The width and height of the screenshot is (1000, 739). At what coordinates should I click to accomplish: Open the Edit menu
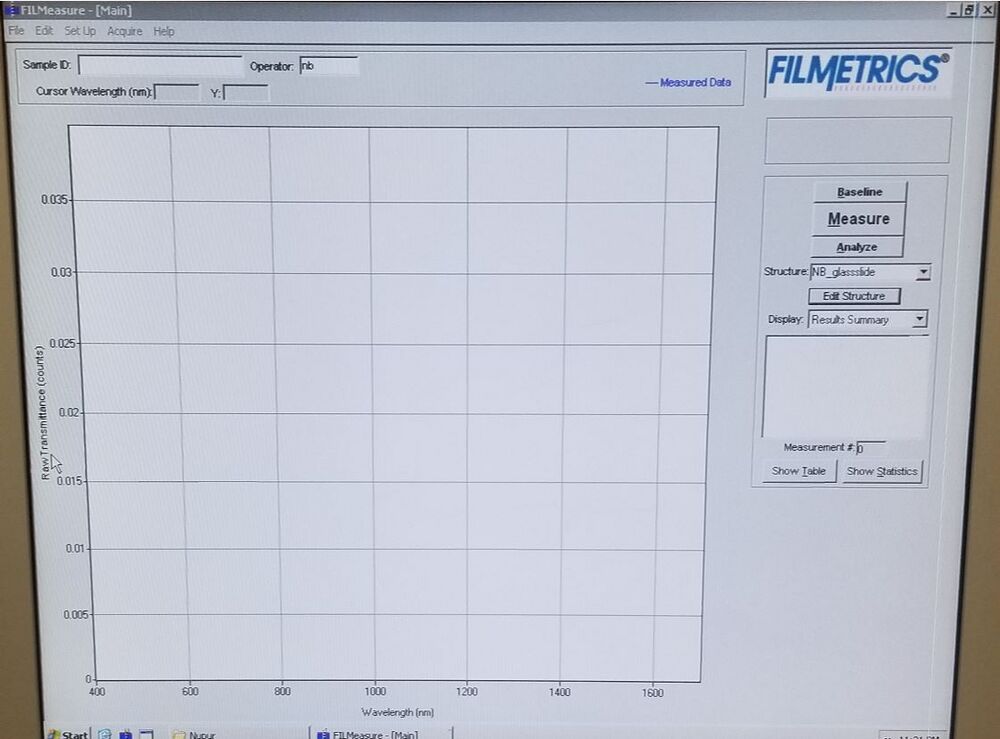pyautogui.click(x=43, y=31)
